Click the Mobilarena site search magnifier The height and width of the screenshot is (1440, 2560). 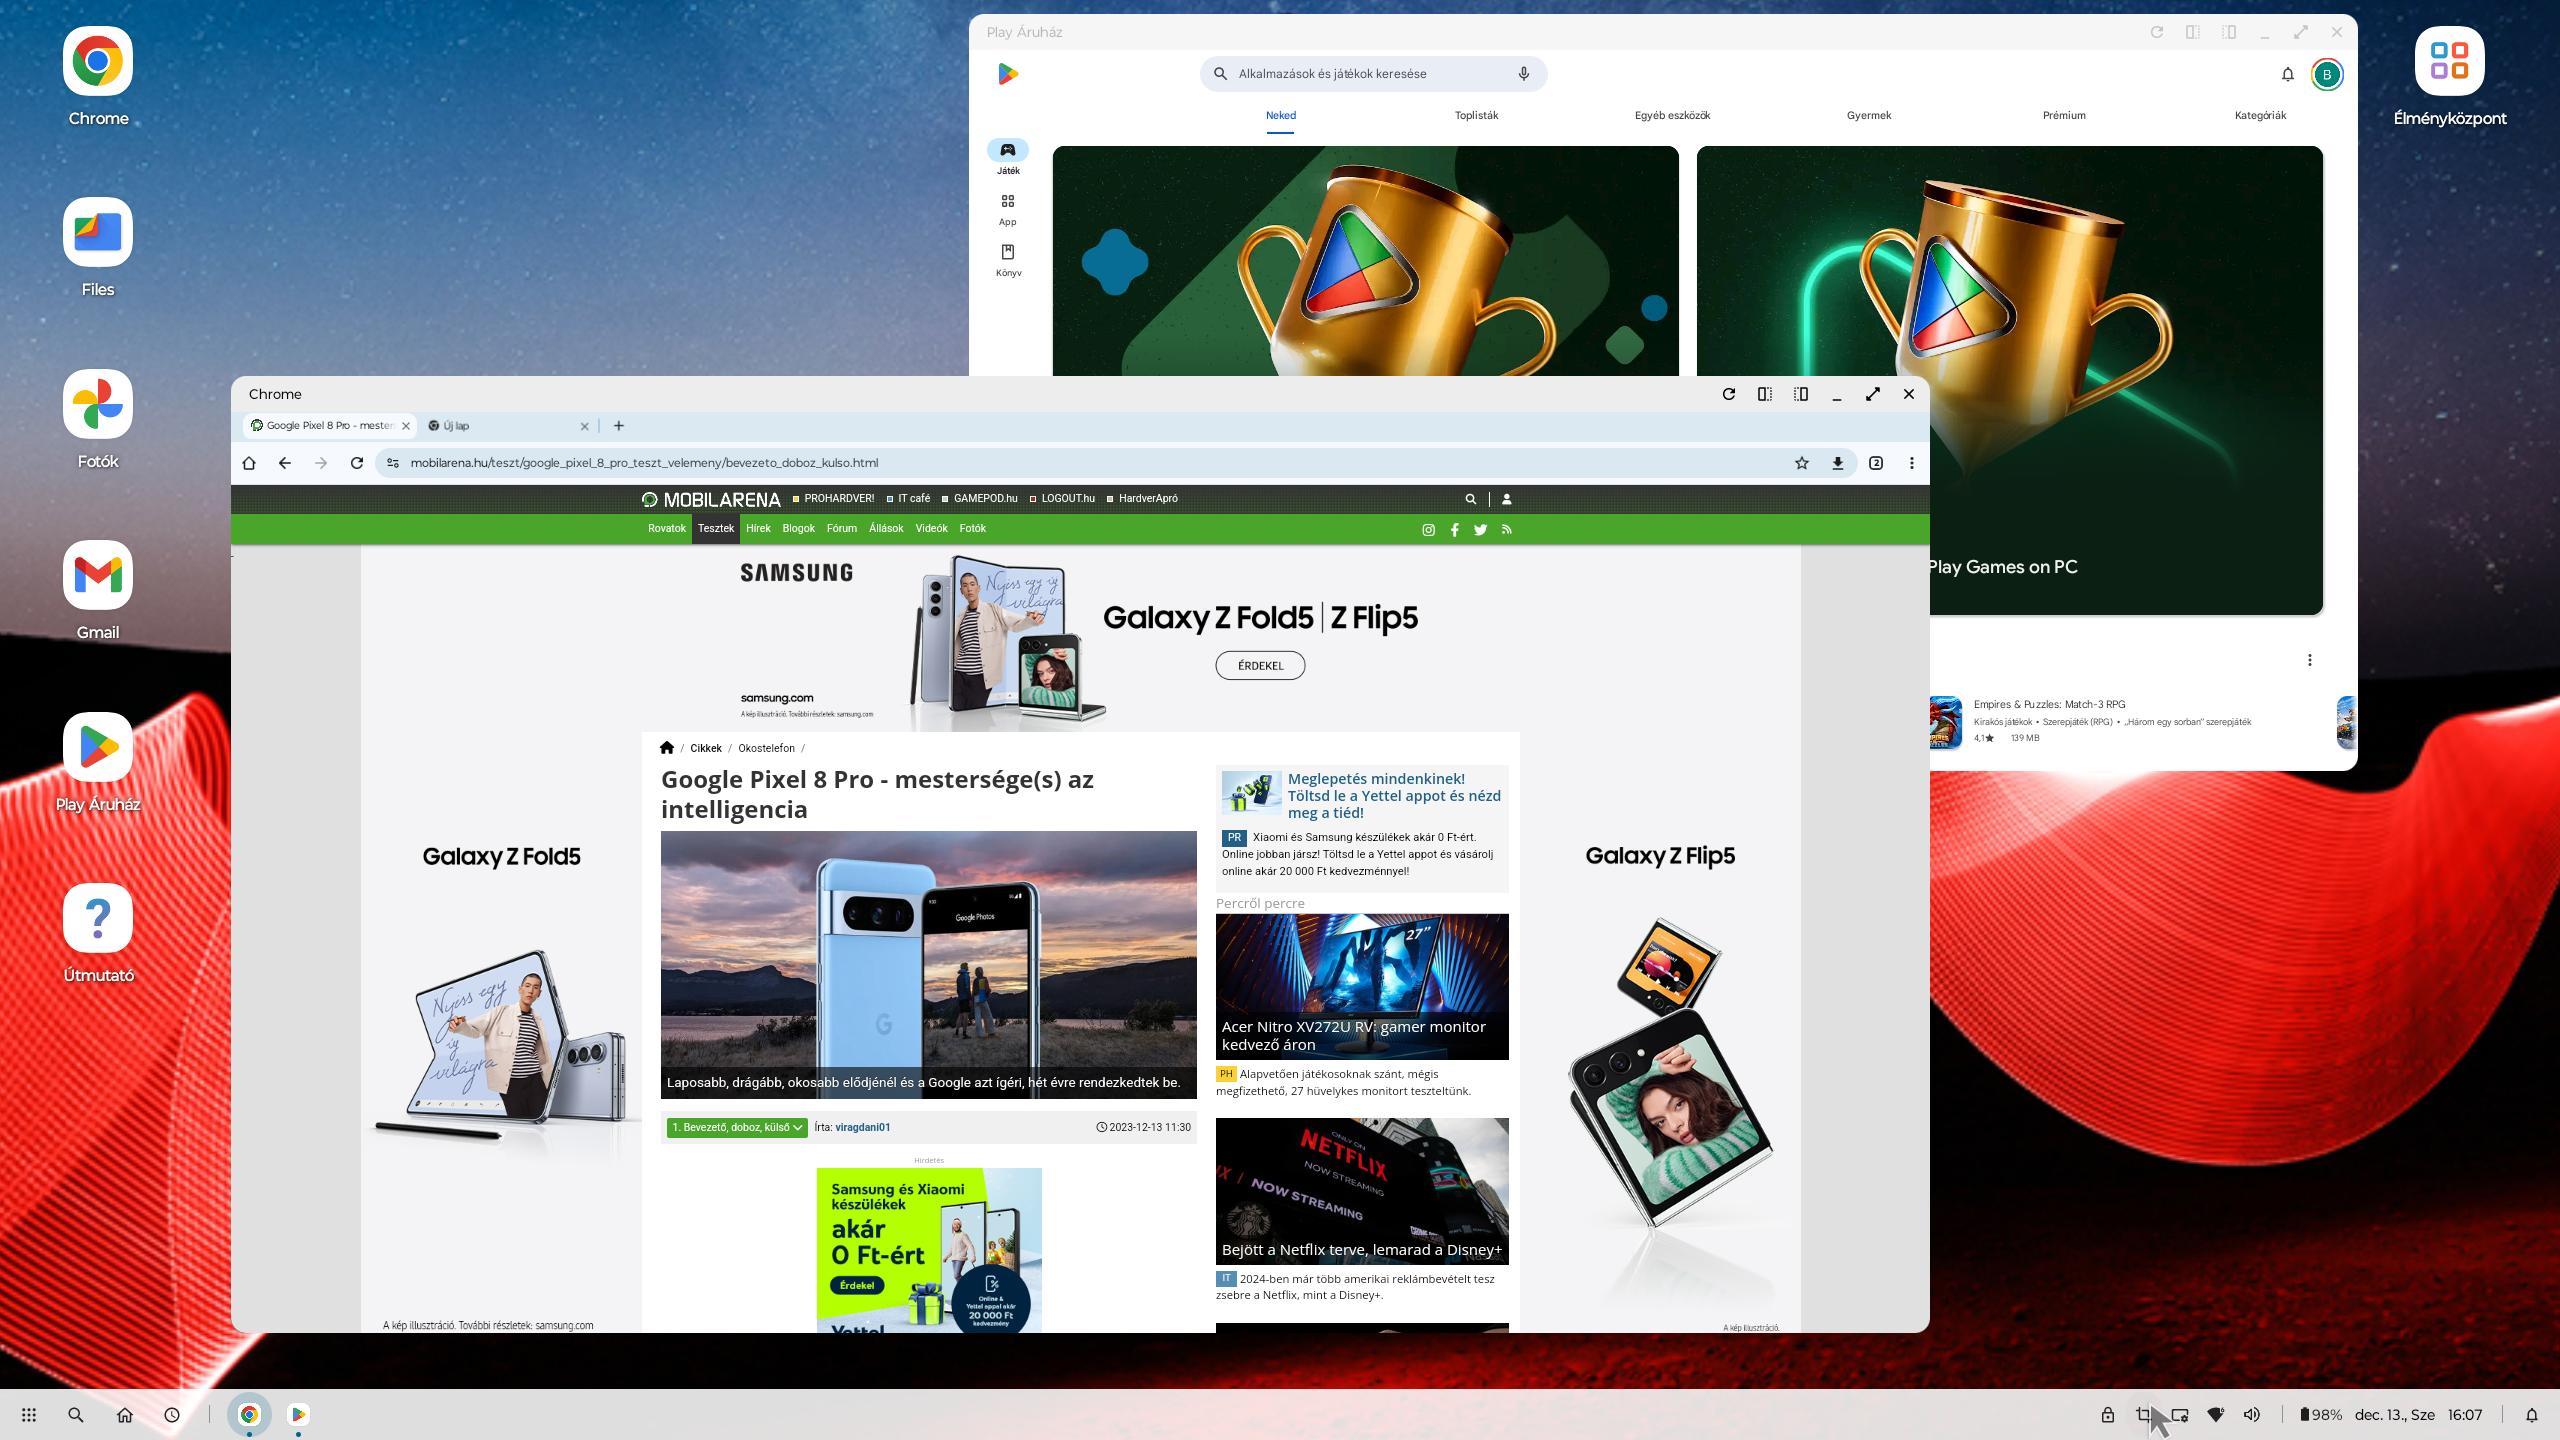[1471, 499]
